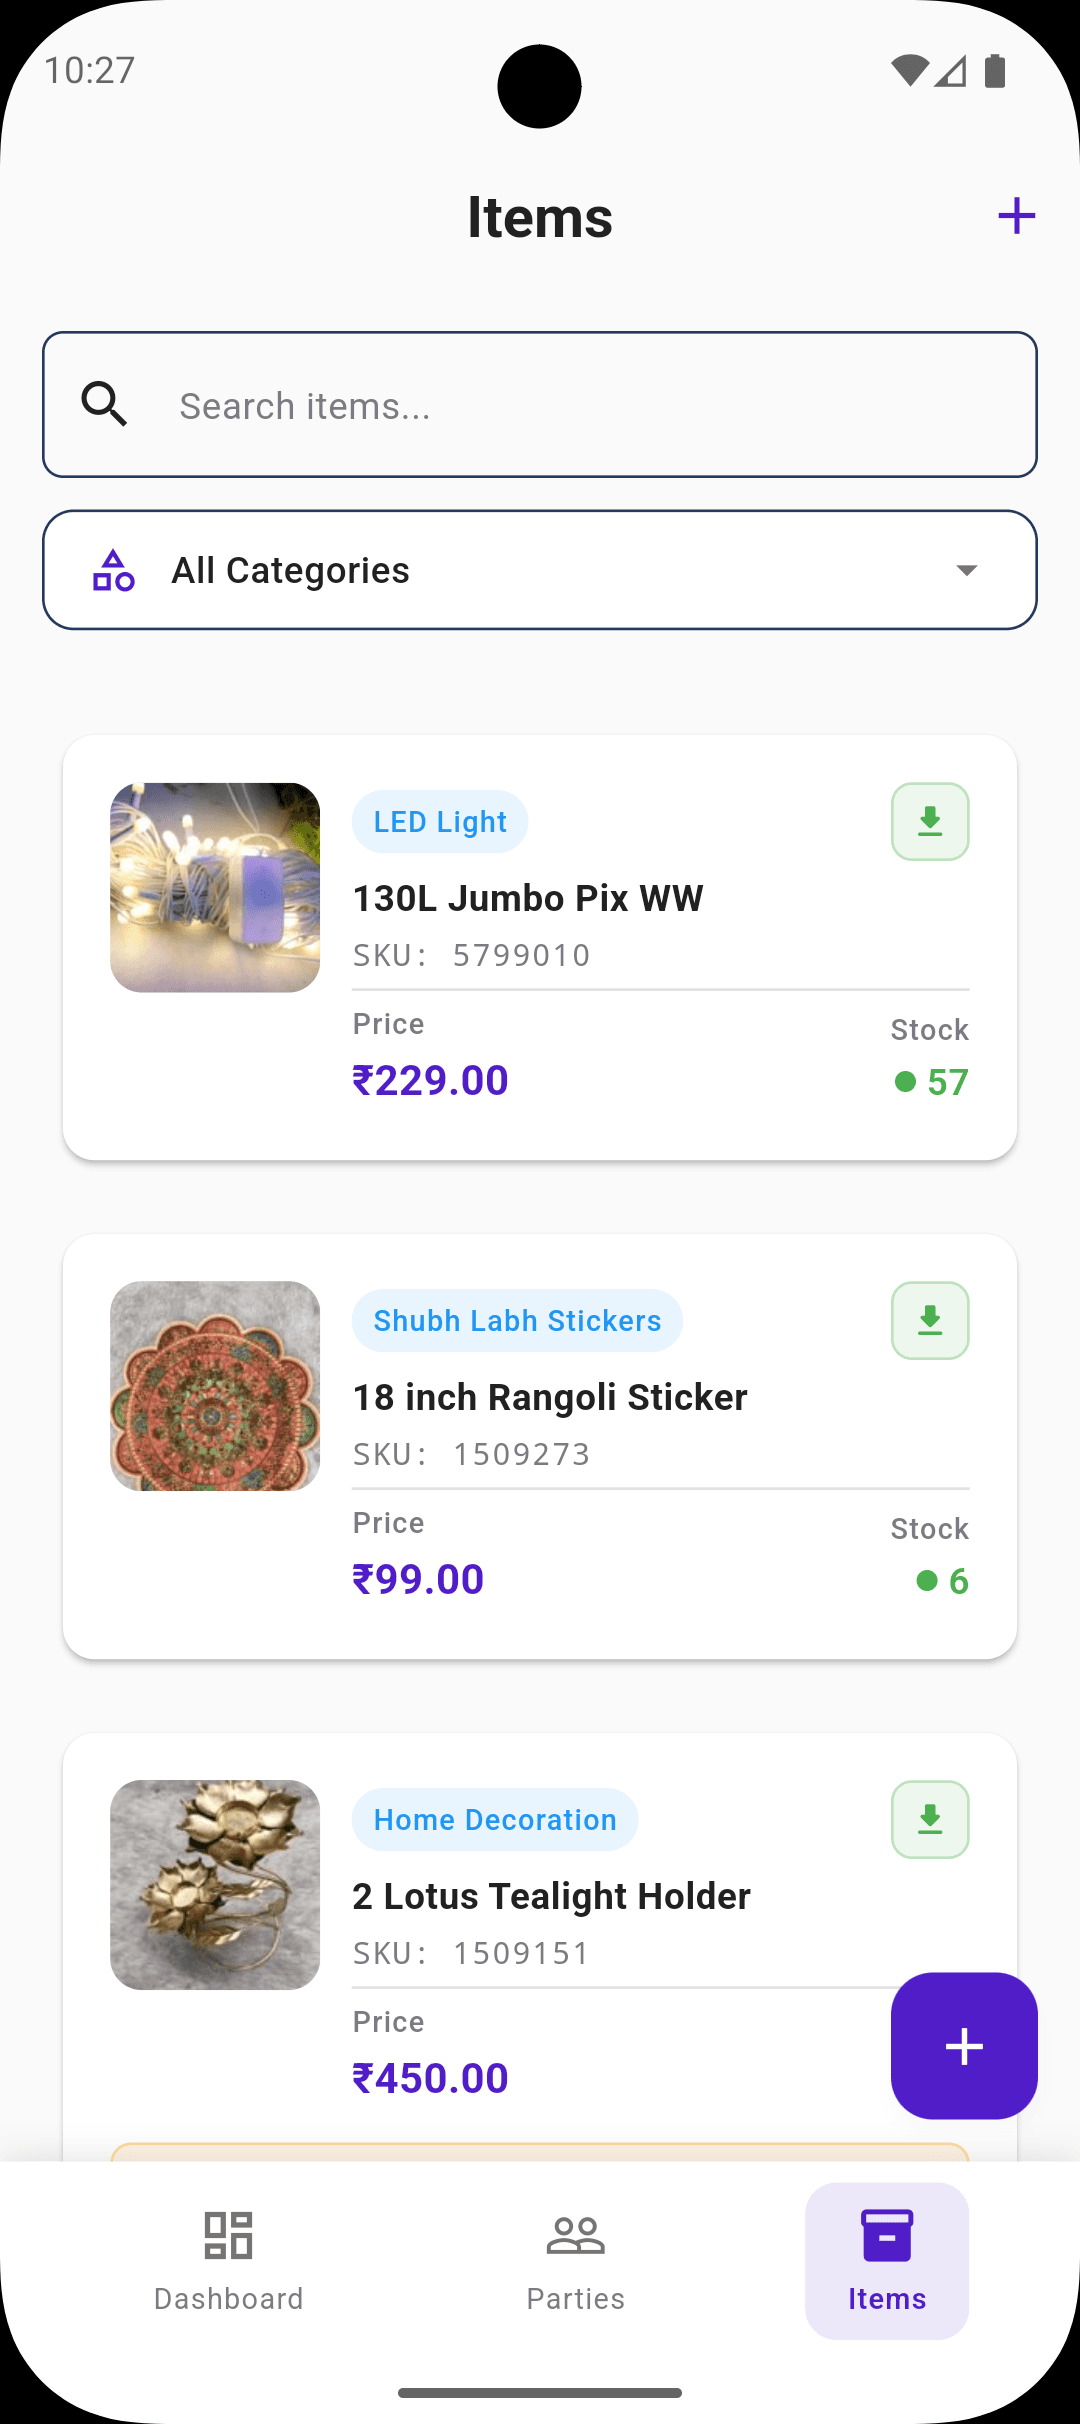1080x2424 pixels.
Task: Tap the download icon for 18 inch Rangoli Sticker
Action: 930,1321
